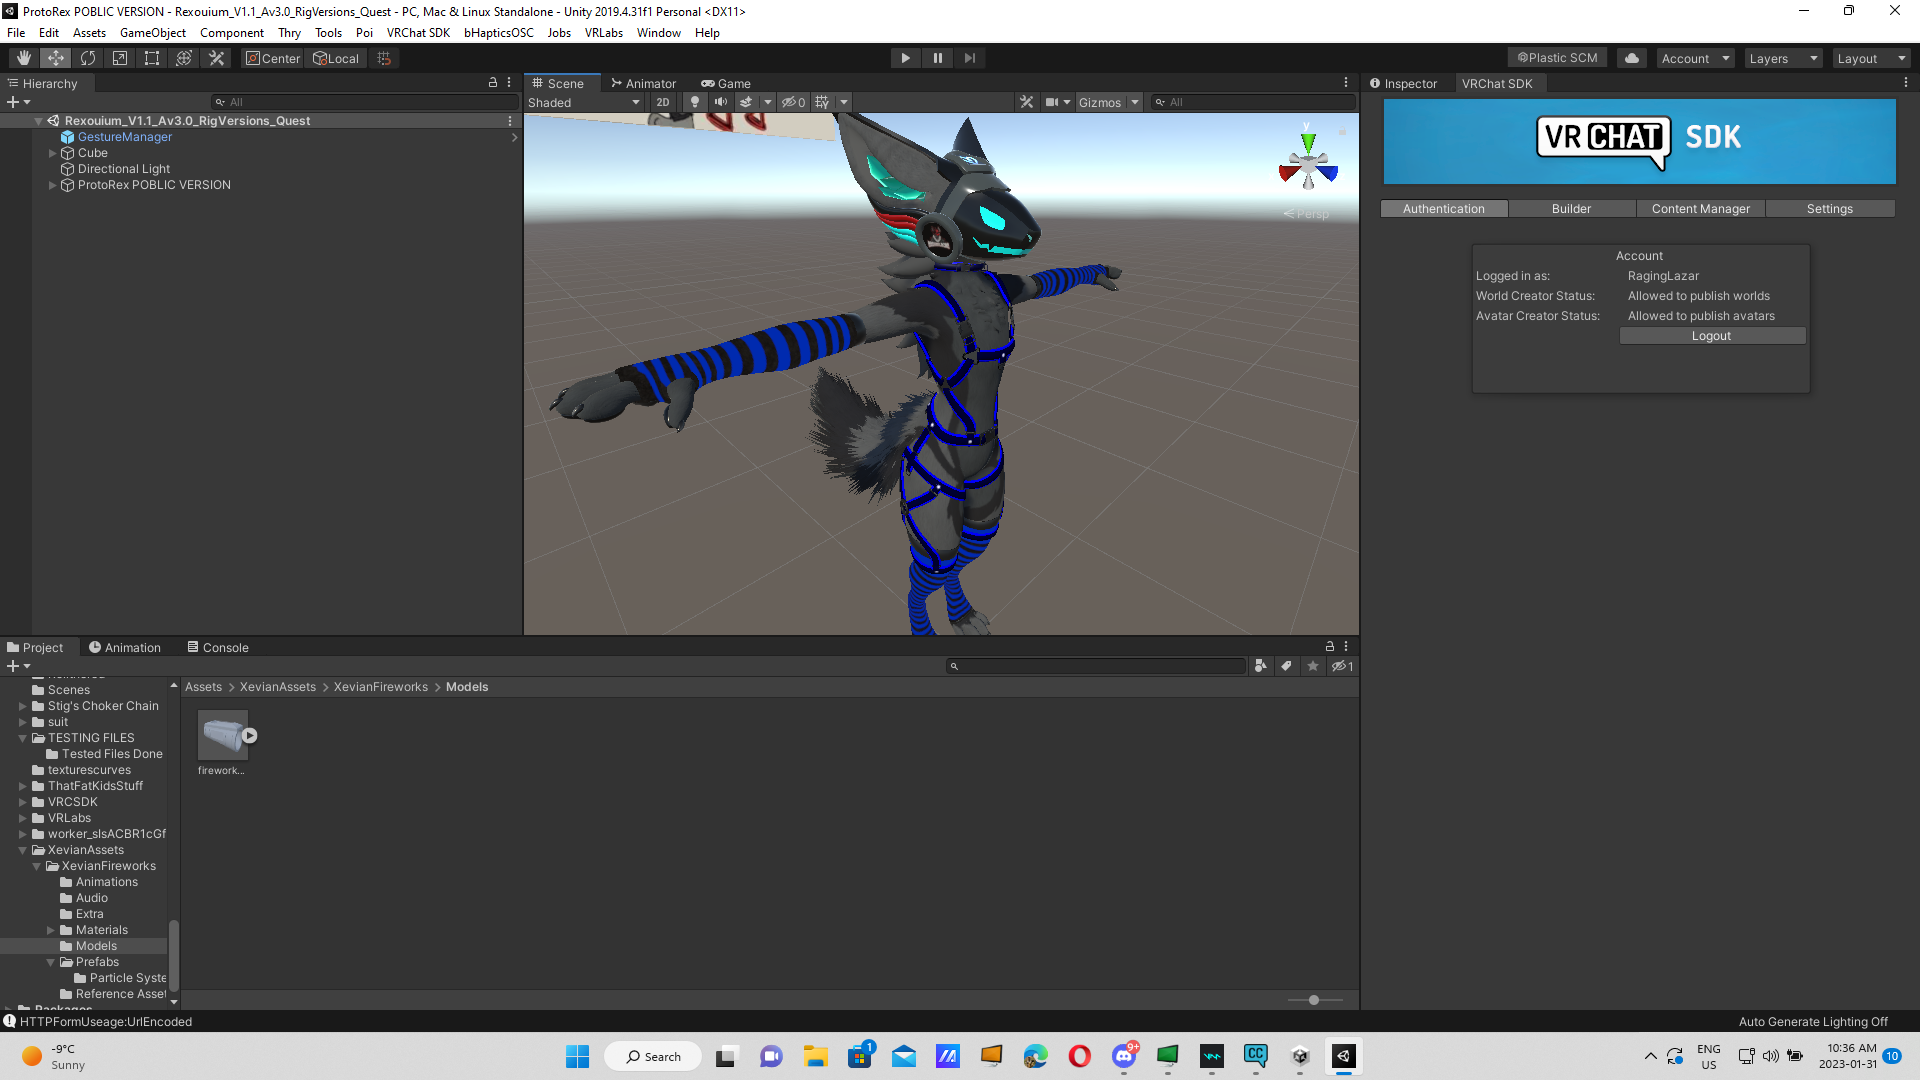Open the VRChat SDK menu

418,32
